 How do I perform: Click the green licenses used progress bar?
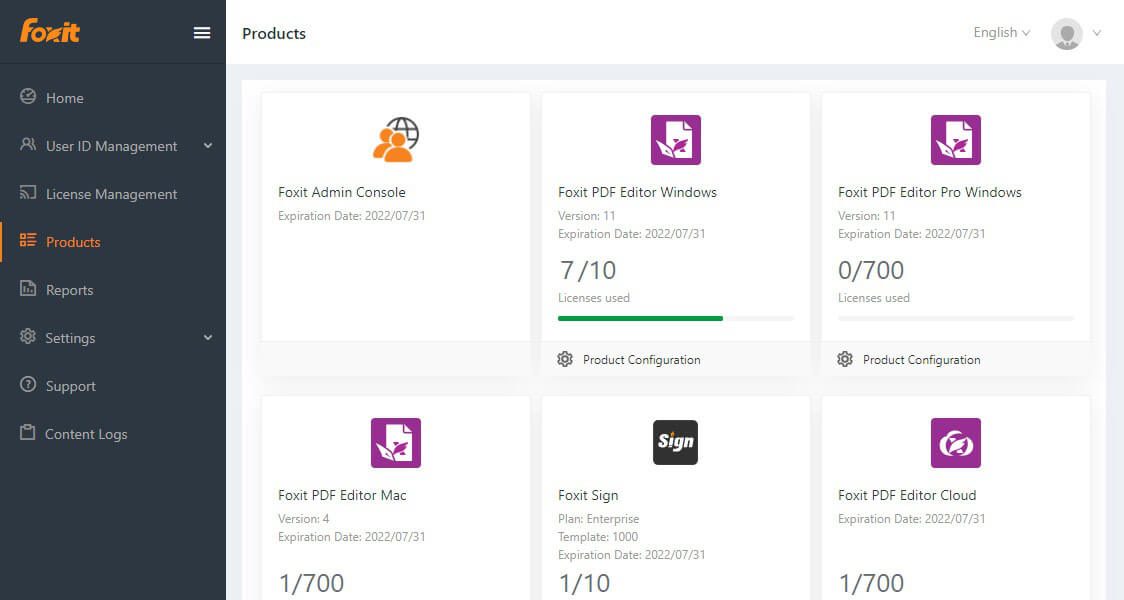pyautogui.click(x=639, y=317)
